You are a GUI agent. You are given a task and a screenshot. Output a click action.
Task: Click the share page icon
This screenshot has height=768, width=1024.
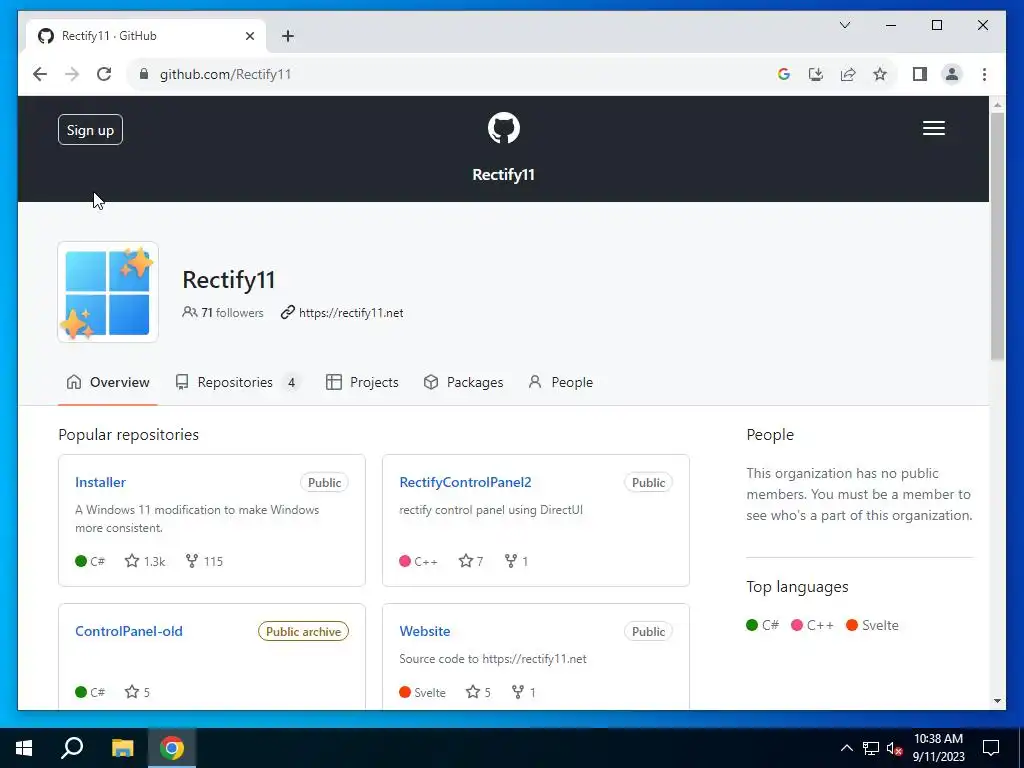[848, 74]
